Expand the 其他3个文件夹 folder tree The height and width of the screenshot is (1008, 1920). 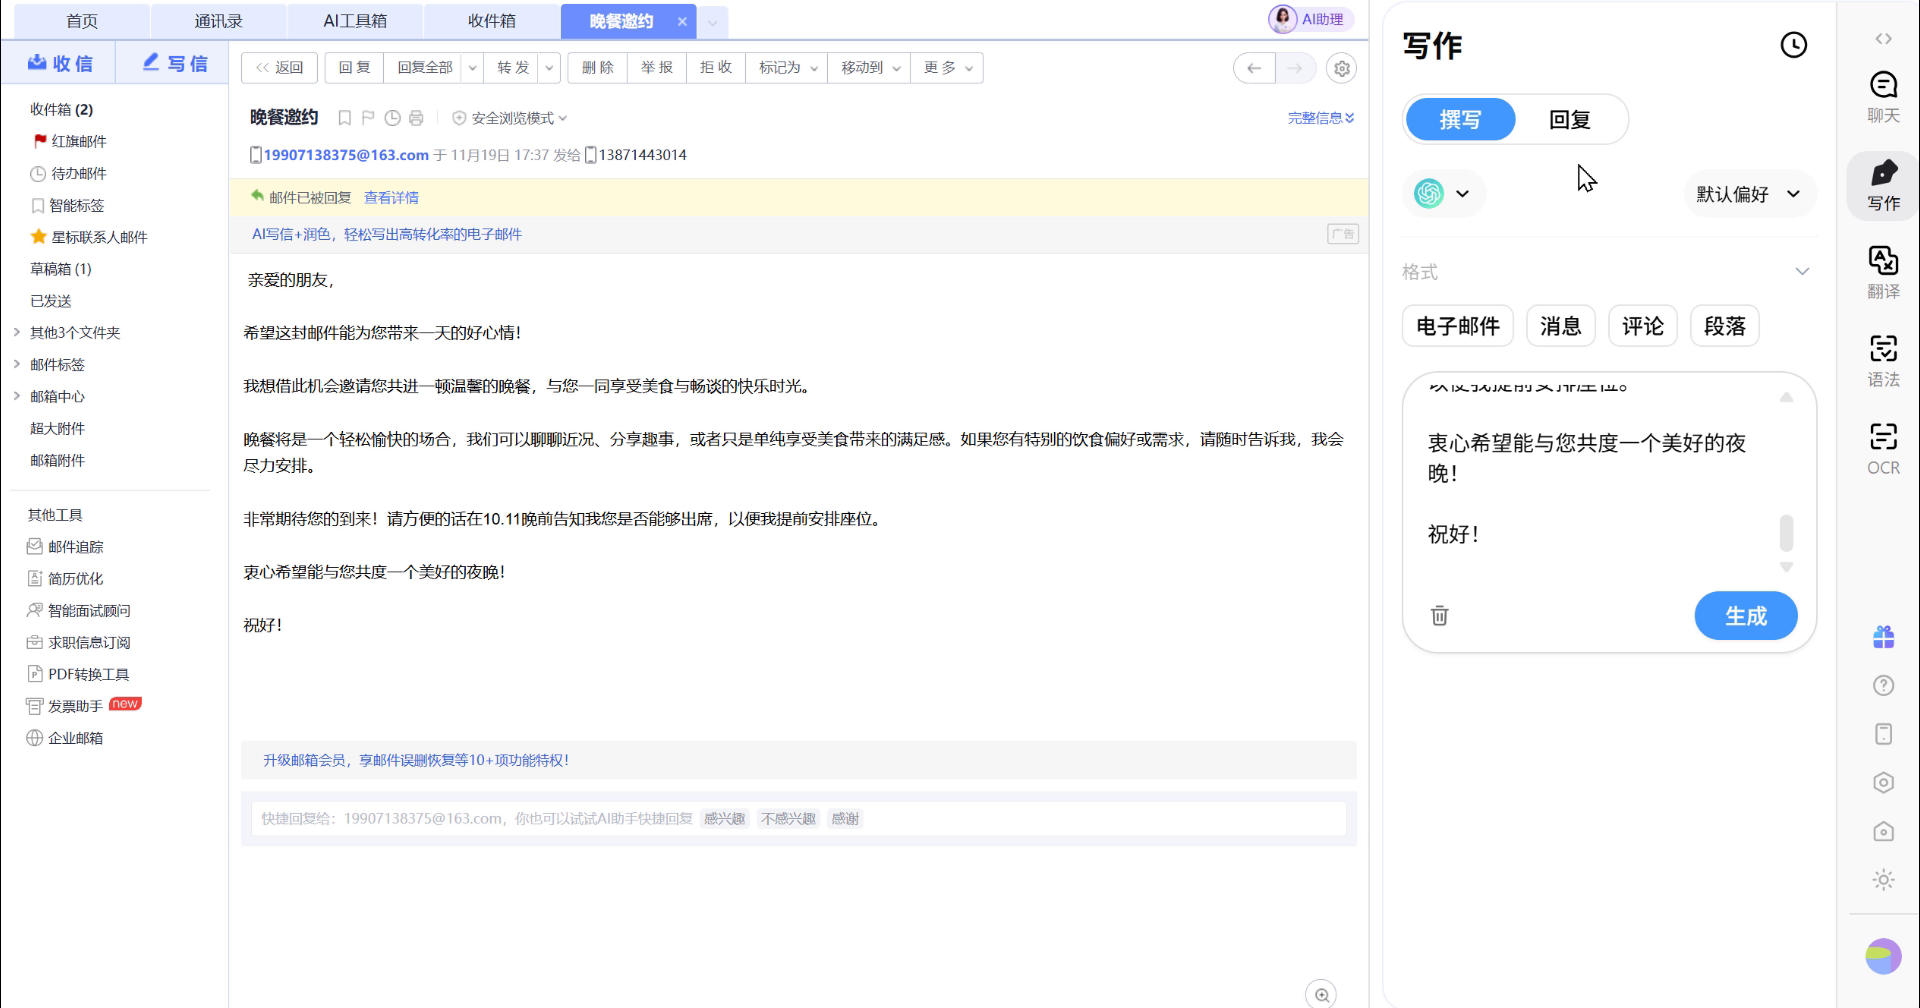click(17, 332)
